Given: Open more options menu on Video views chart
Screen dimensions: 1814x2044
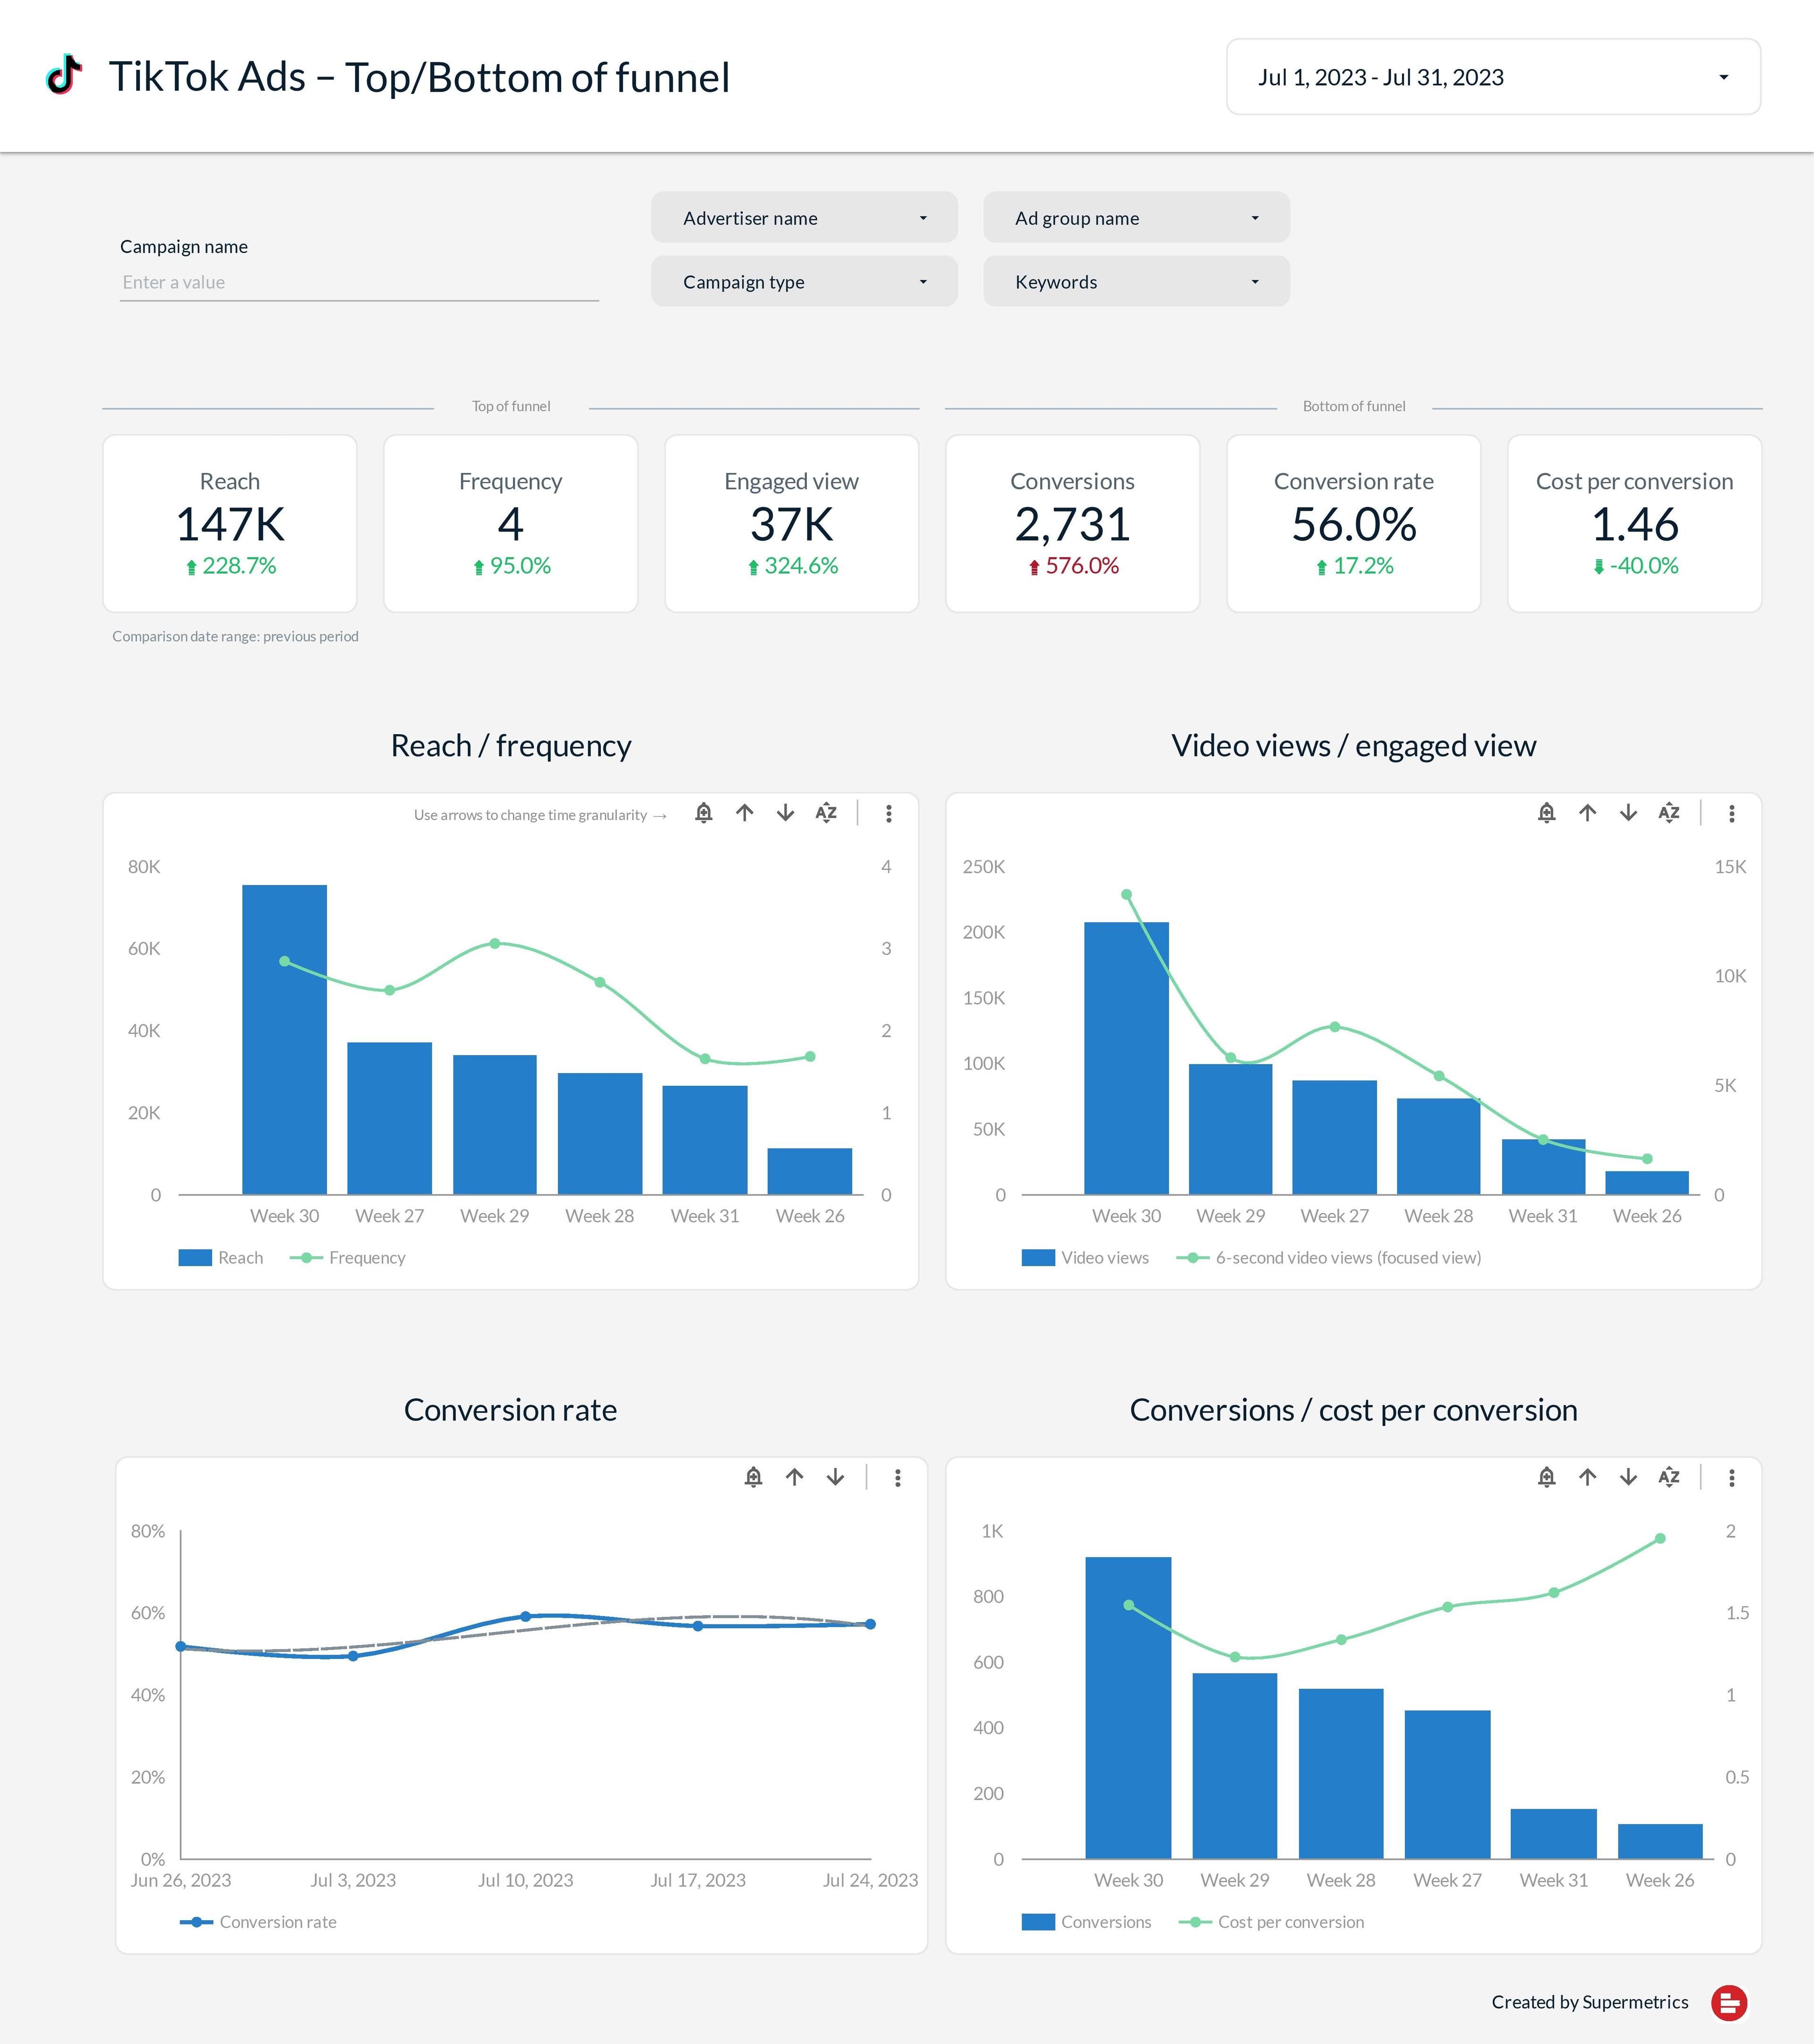Looking at the screenshot, I should click(x=1732, y=814).
